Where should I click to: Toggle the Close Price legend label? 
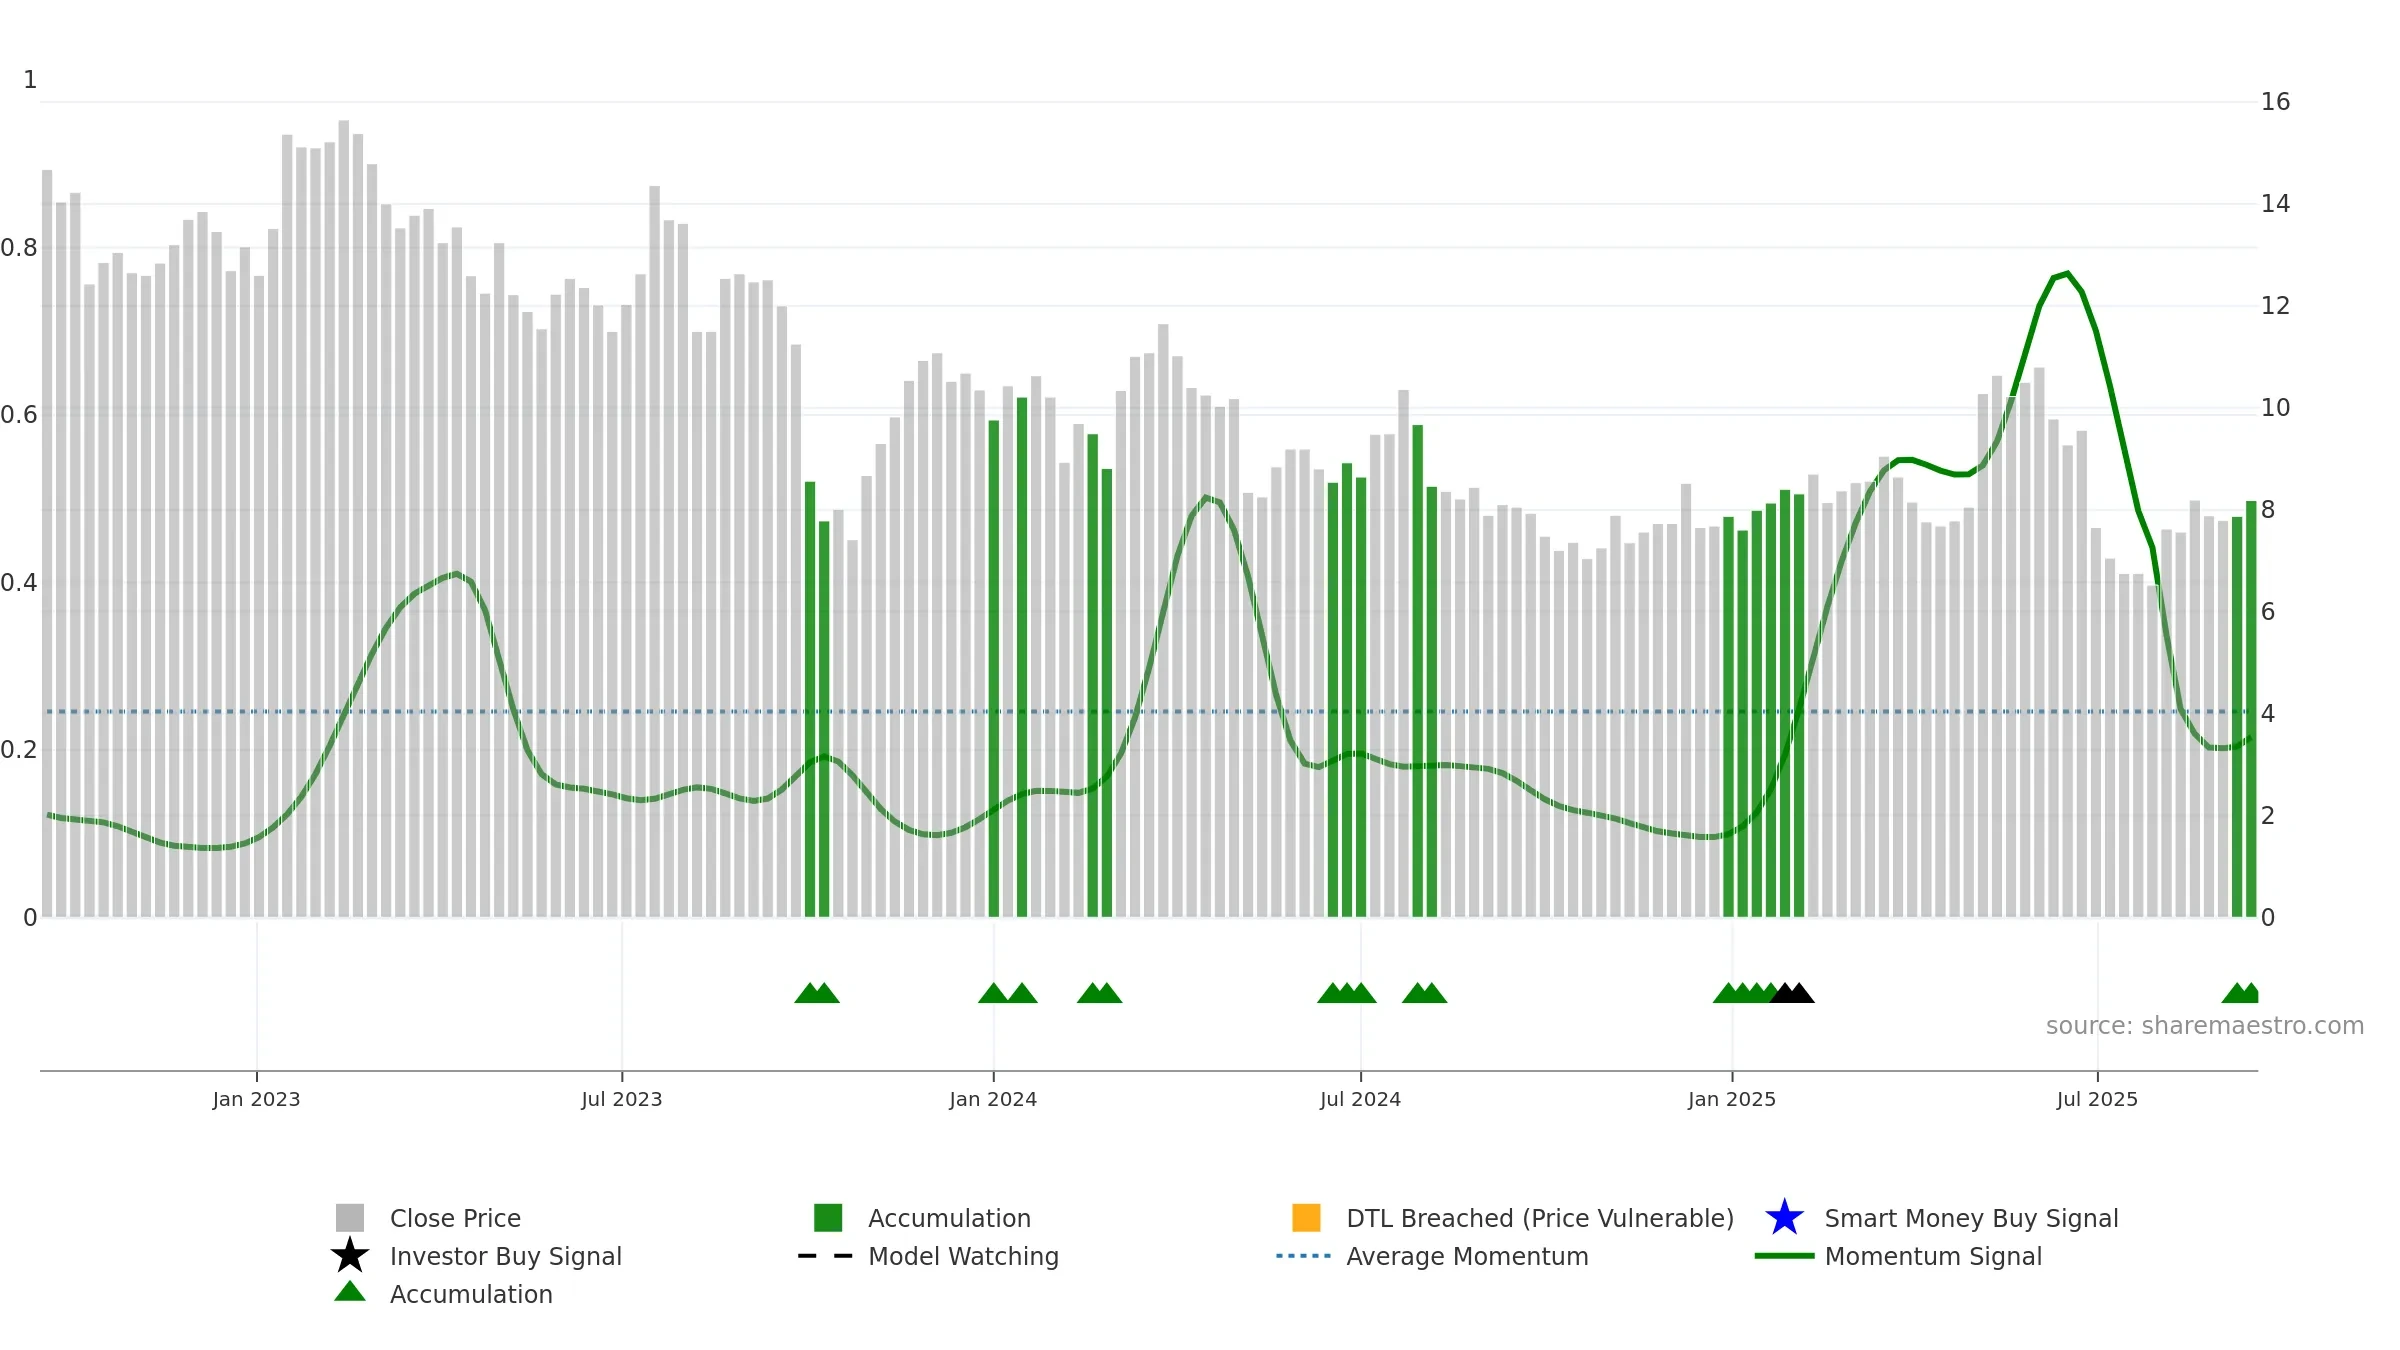pyautogui.click(x=455, y=1218)
